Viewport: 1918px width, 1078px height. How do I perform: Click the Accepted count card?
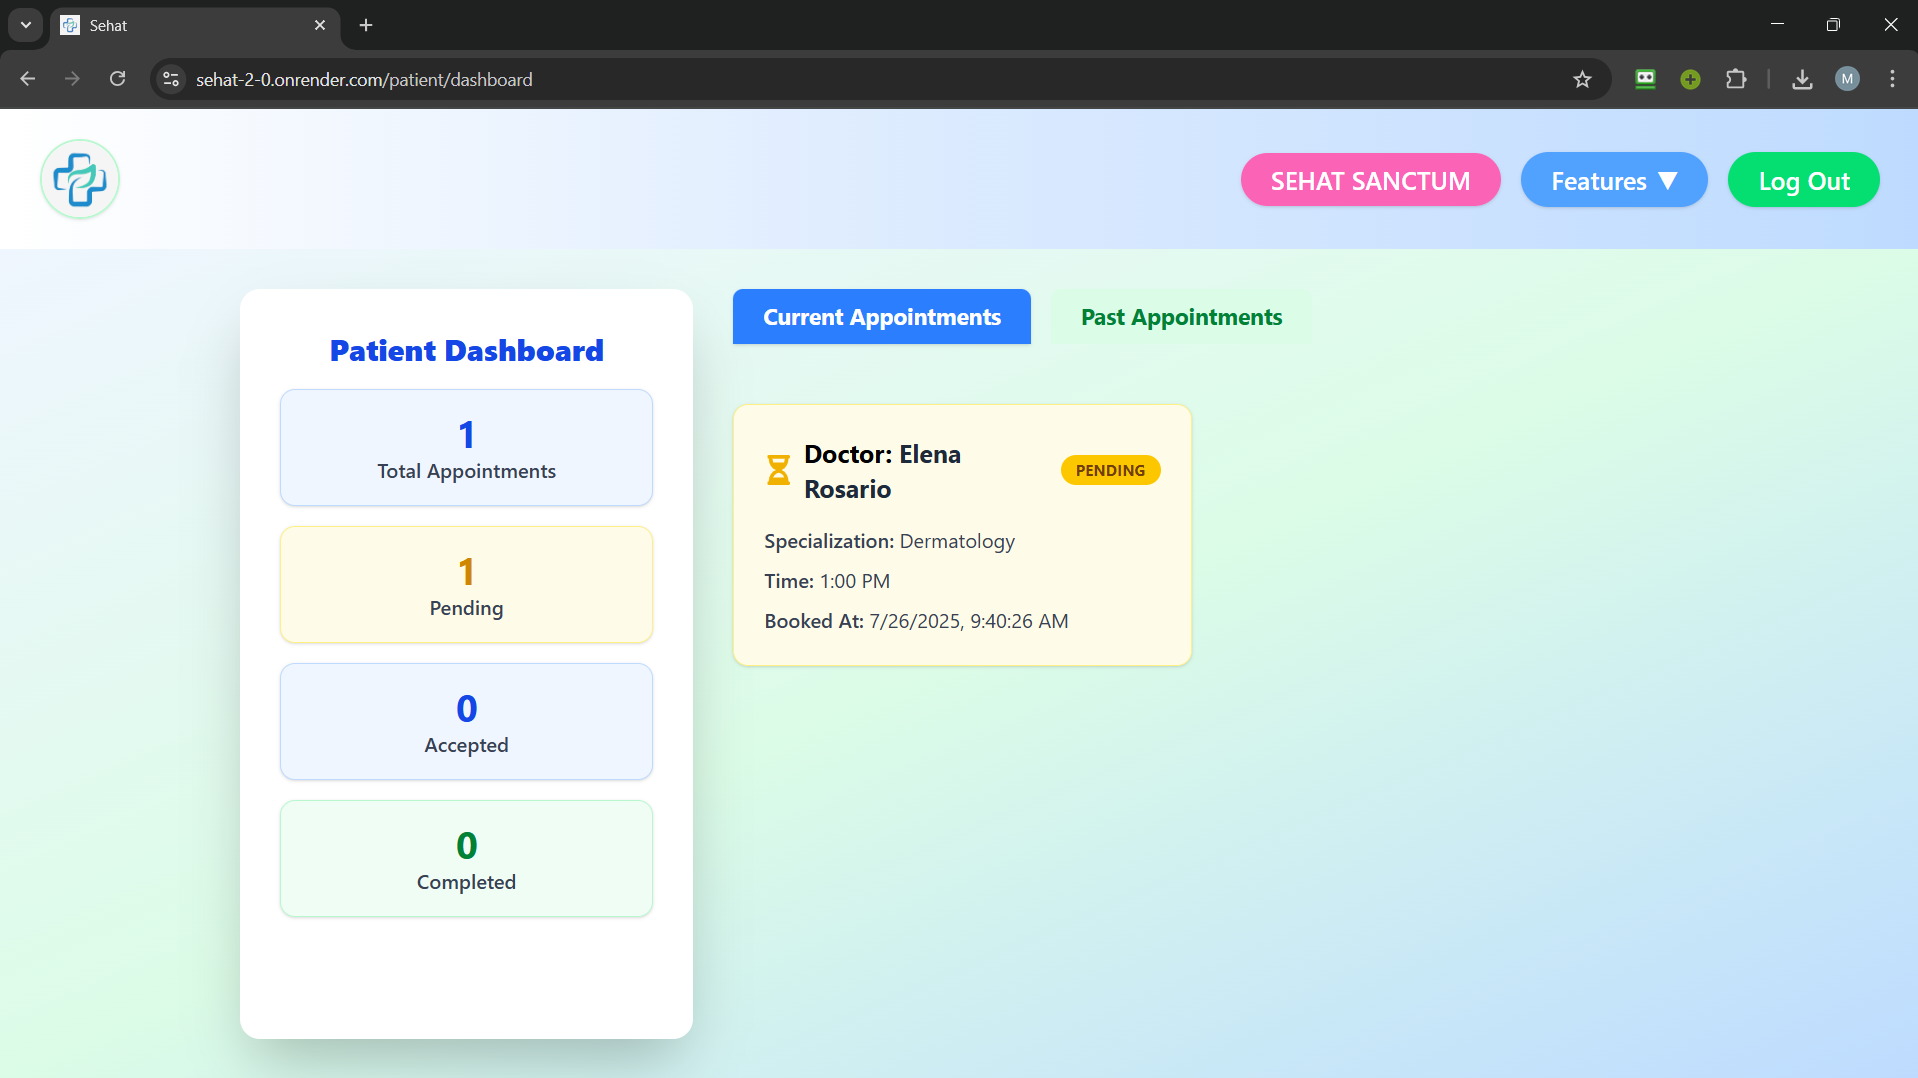[466, 721]
